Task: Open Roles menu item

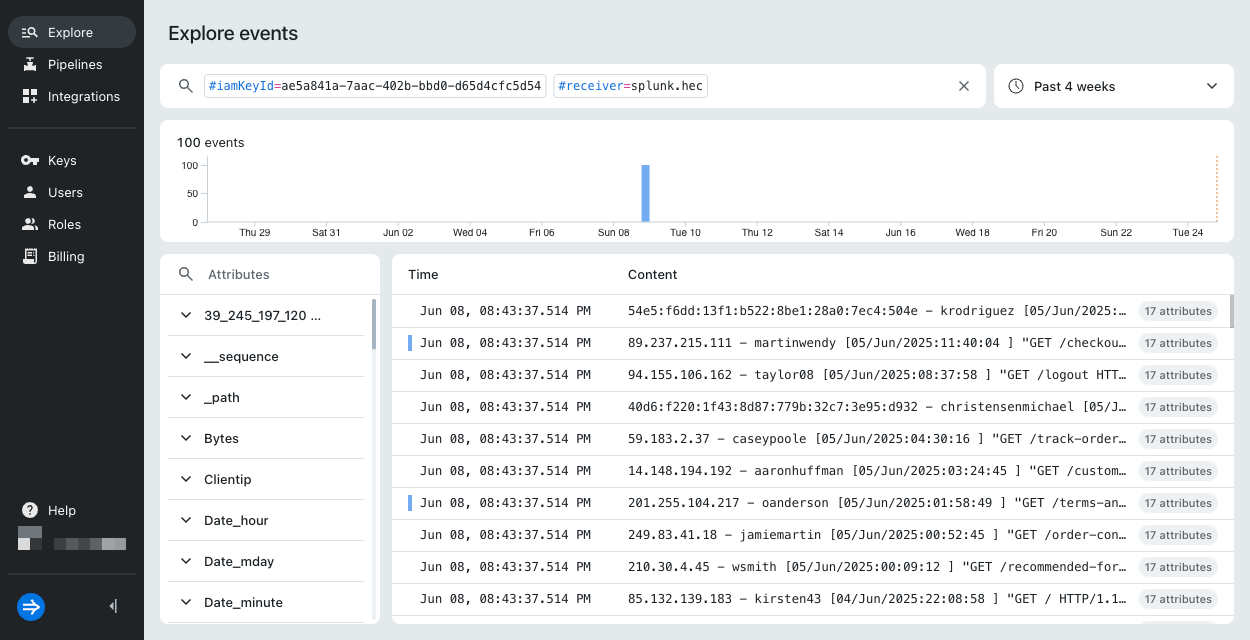Action: (72, 224)
